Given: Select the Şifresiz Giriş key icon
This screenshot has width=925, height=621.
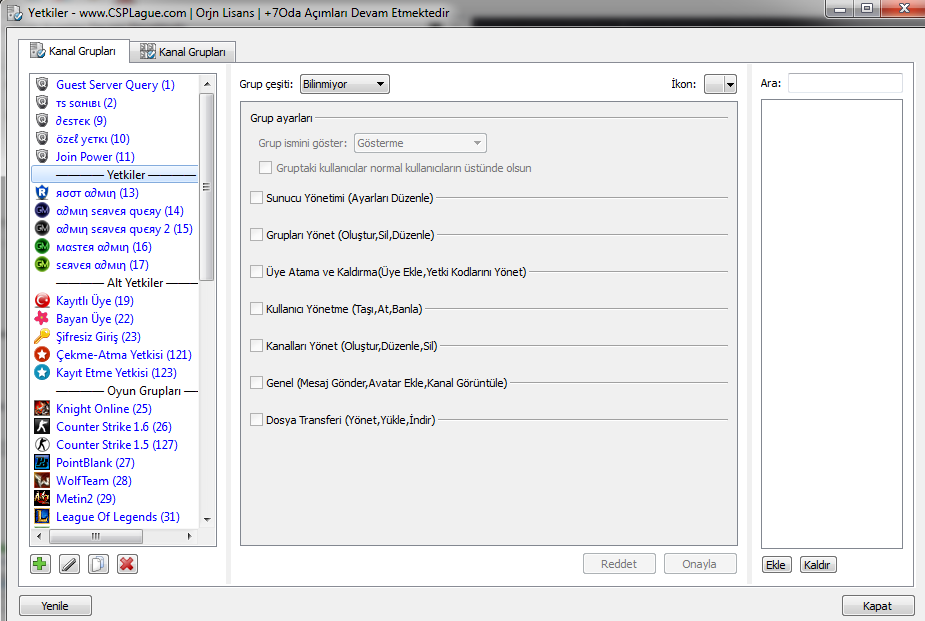Looking at the screenshot, I should click(42, 337).
